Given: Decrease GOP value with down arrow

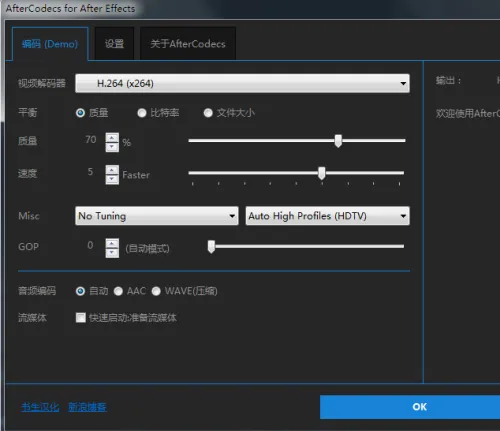Looking at the screenshot, I should [112, 253].
